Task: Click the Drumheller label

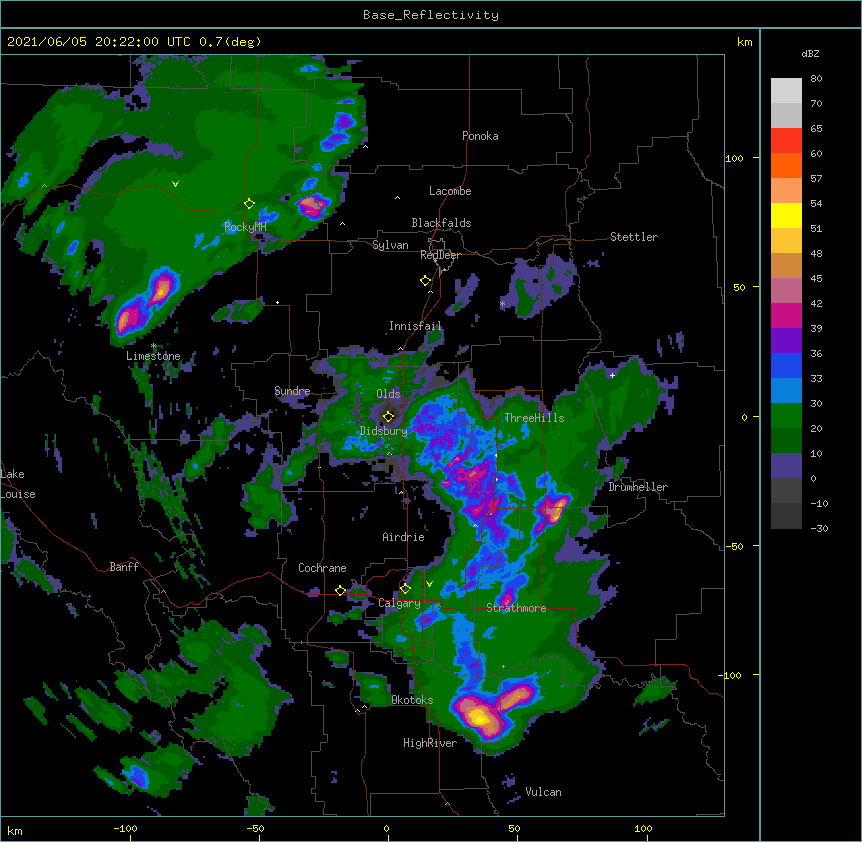Action: [638, 487]
